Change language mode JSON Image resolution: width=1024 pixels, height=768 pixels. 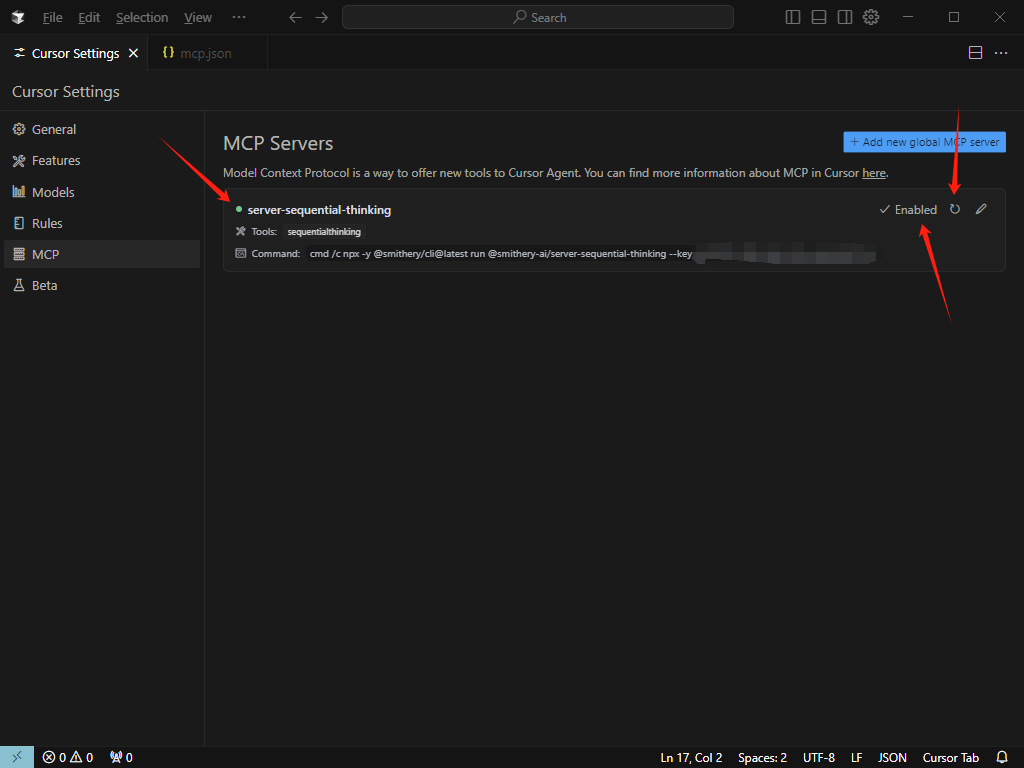tap(892, 758)
